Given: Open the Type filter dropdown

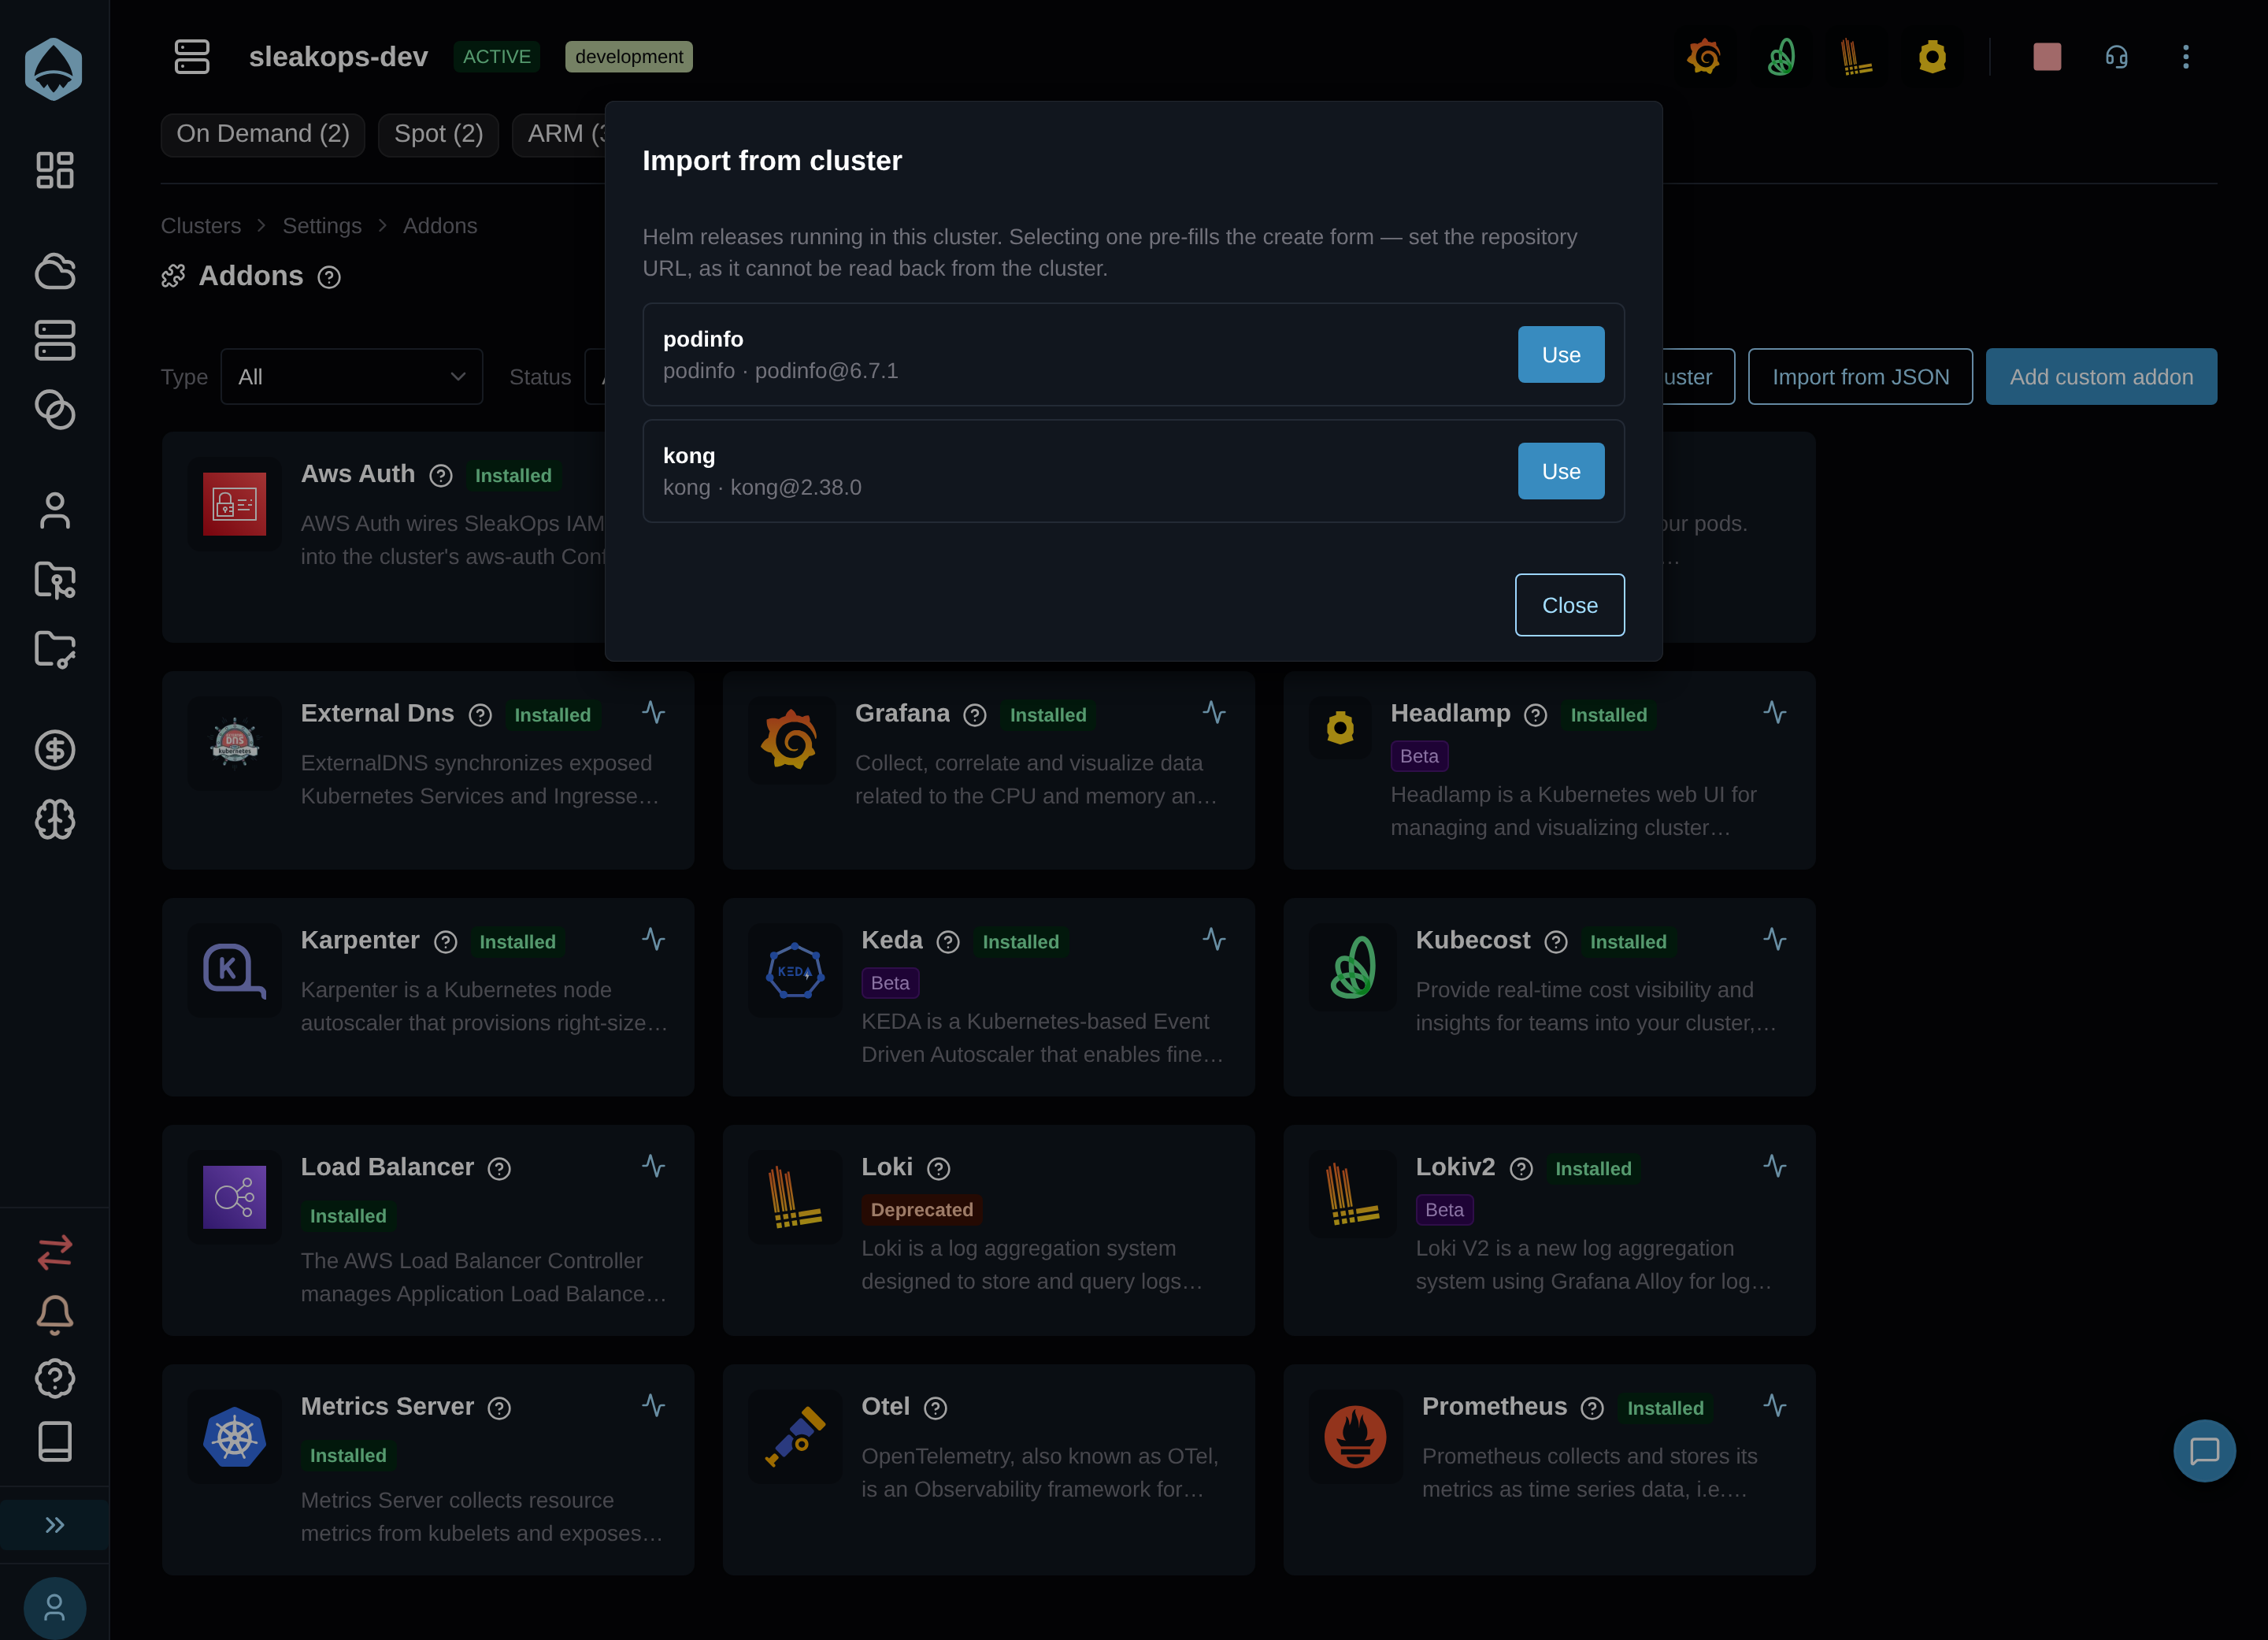Looking at the screenshot, I should 351,376.
